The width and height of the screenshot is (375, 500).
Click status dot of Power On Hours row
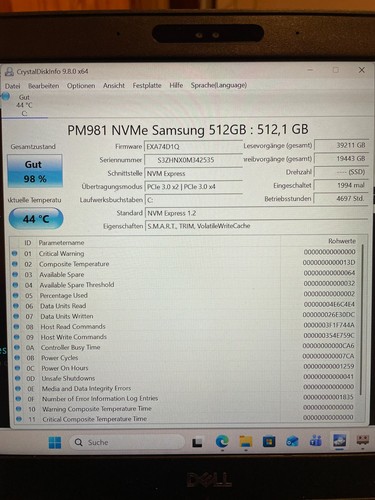(18, 368)
